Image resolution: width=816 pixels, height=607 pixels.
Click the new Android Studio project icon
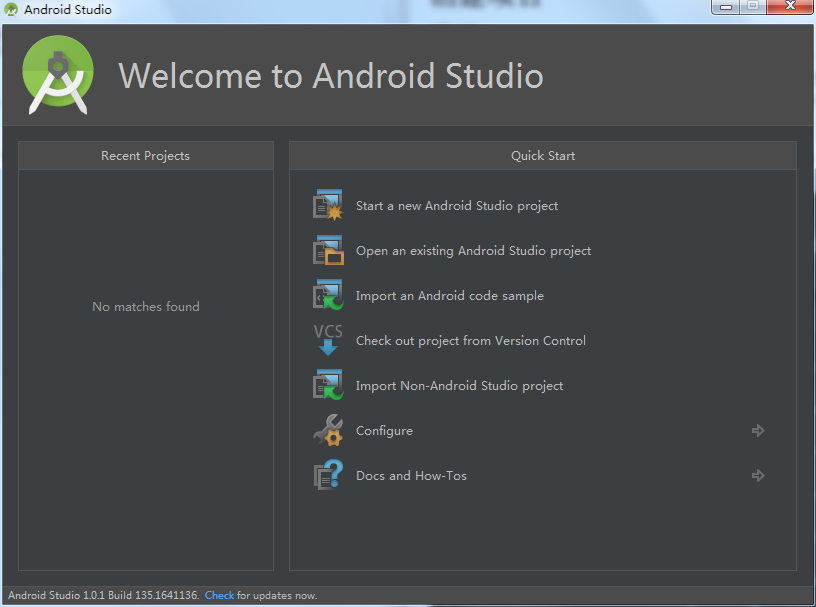(x=328, y=205)
